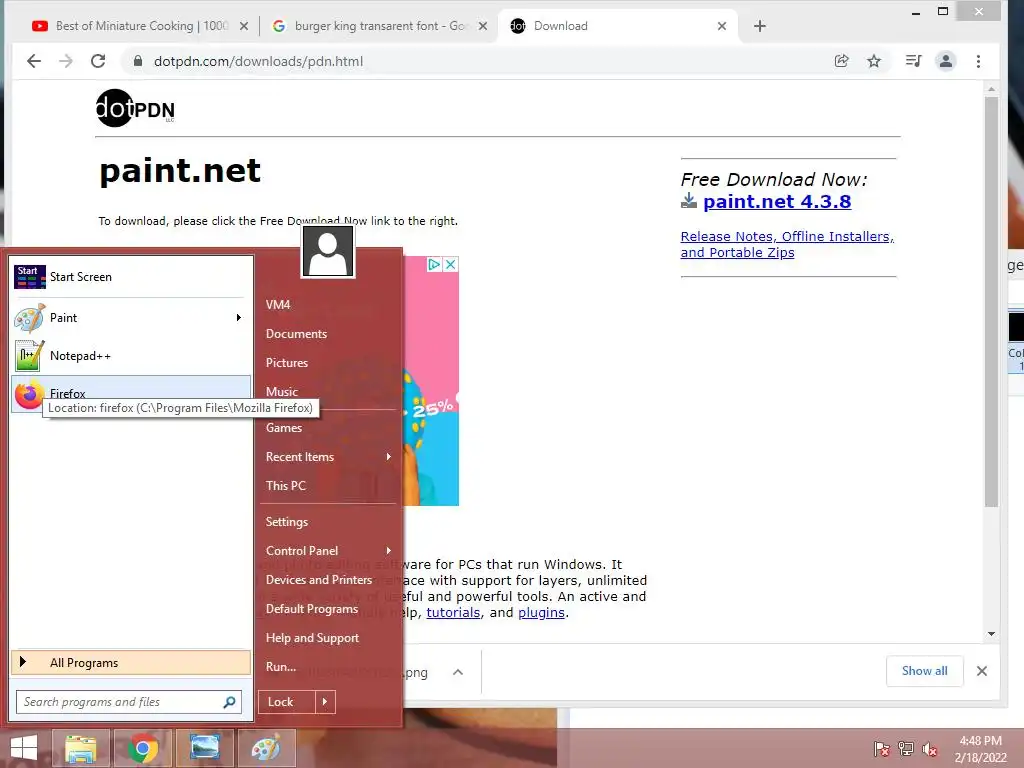The width and height of the screenshot is (1024, 768).
Task: Open a new Chrome tab
Action: [760, 26]
